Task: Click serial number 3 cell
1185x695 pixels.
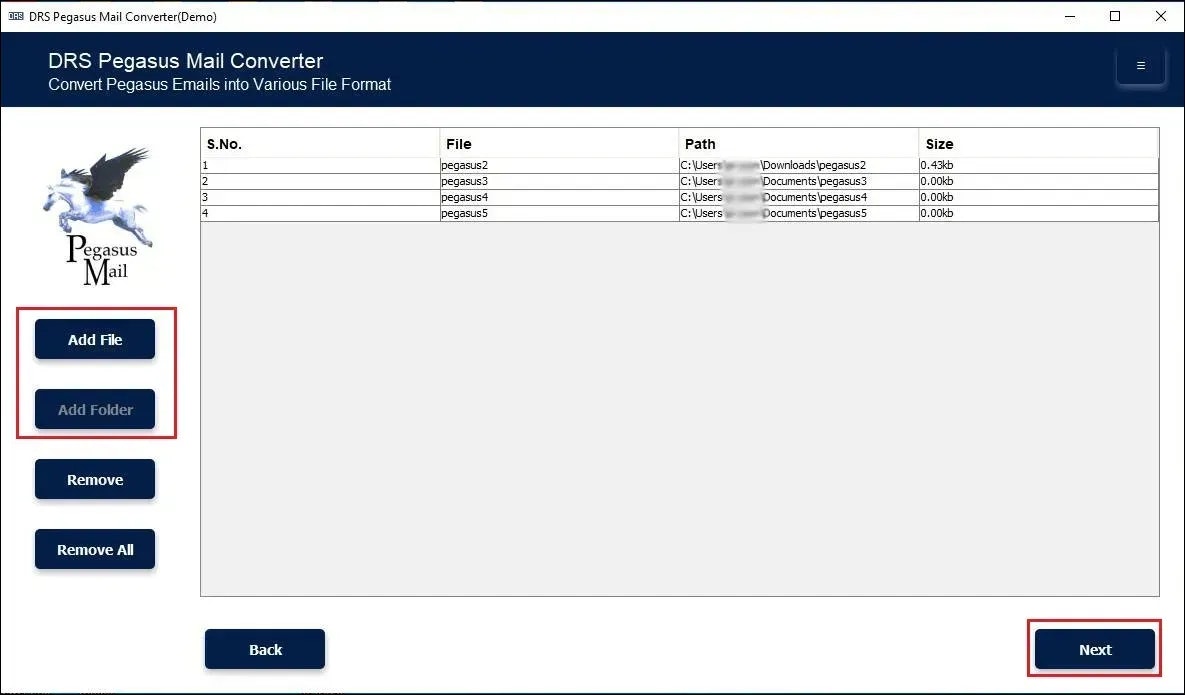Action: (320, 197)
